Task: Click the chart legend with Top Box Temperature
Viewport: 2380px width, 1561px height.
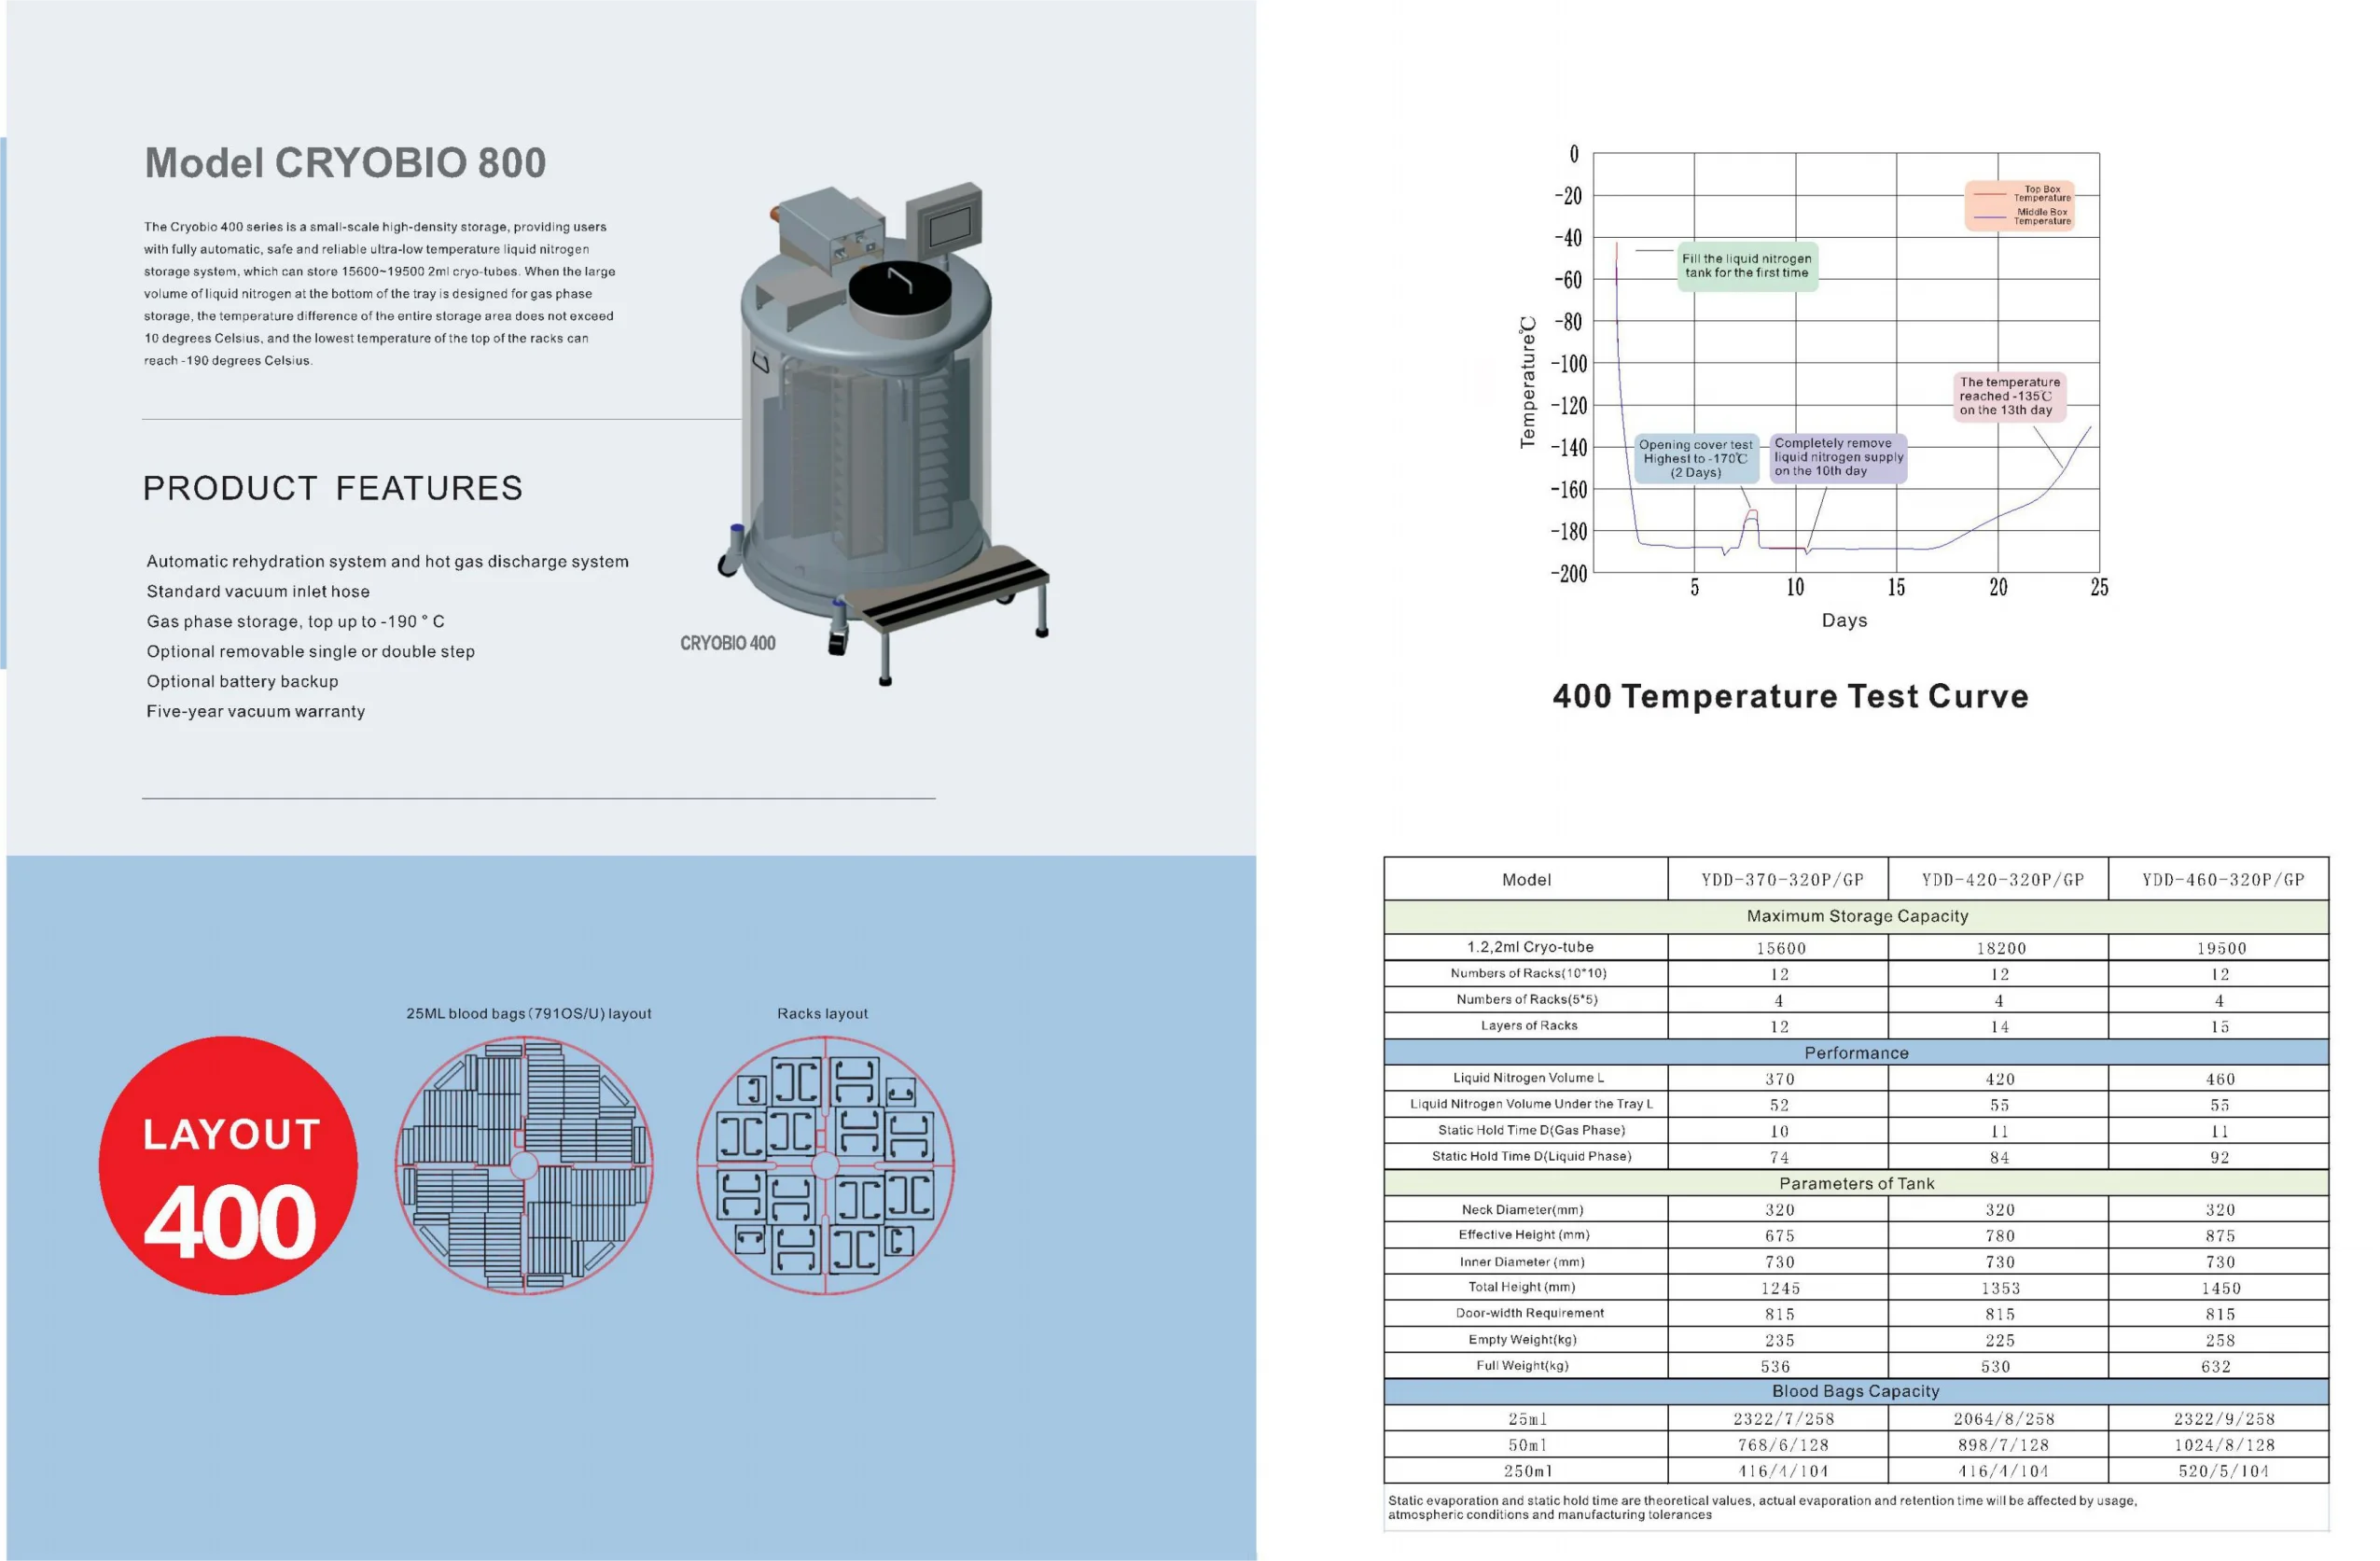Action: pyautogui.click(x=2019, y=205)
